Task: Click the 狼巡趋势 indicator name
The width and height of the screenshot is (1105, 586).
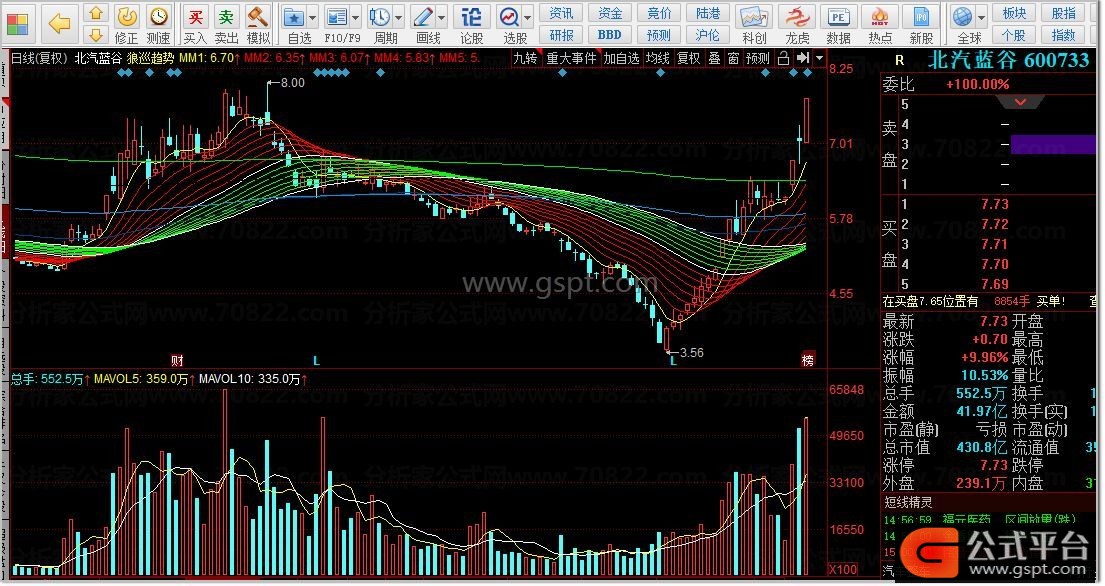Action: [150, 58]
